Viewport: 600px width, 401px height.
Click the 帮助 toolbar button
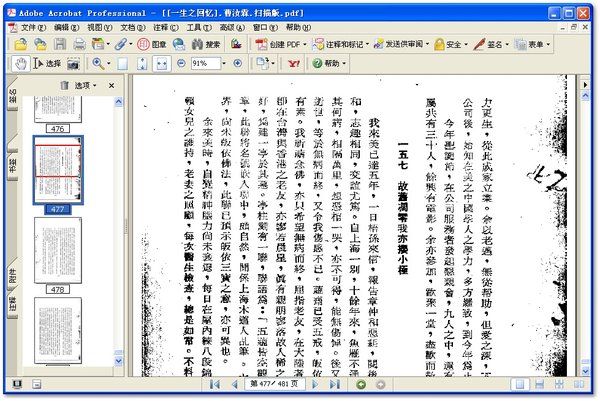coord(329,64)
